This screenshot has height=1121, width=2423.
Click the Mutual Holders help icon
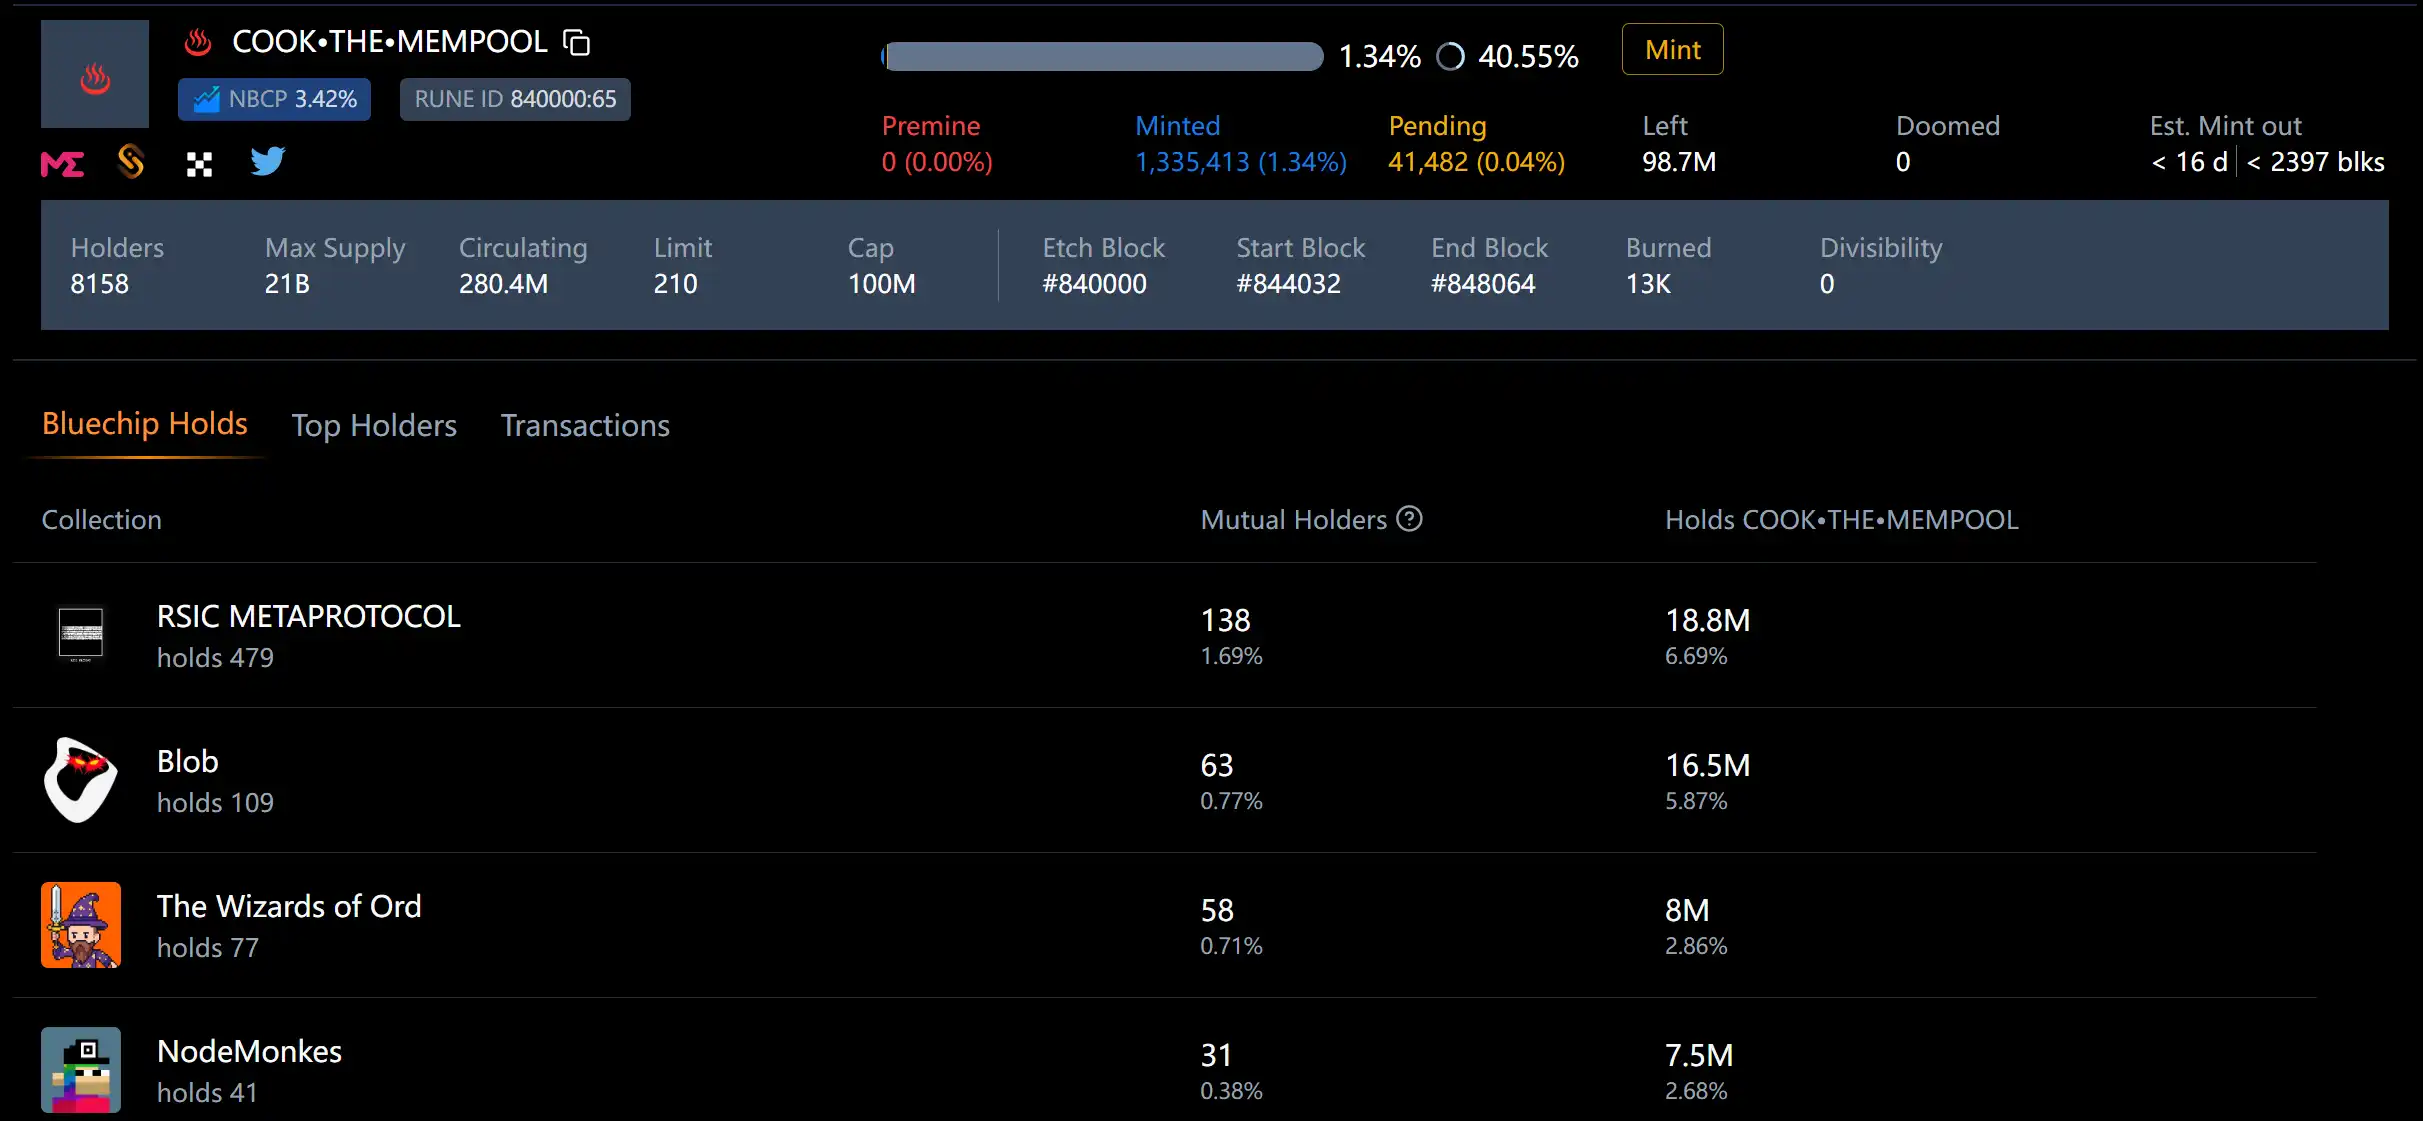tap(1410, 519)
